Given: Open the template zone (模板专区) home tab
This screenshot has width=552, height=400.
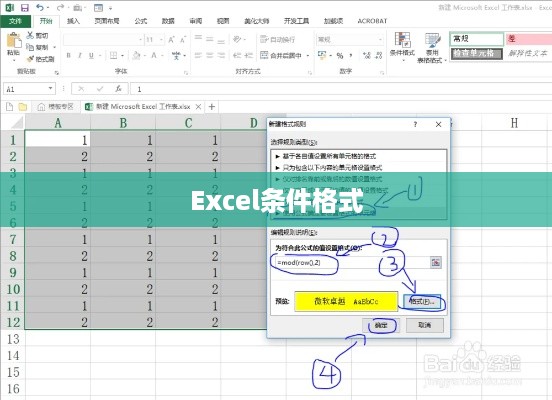Looking at the screenshot, I should point(56,106).
